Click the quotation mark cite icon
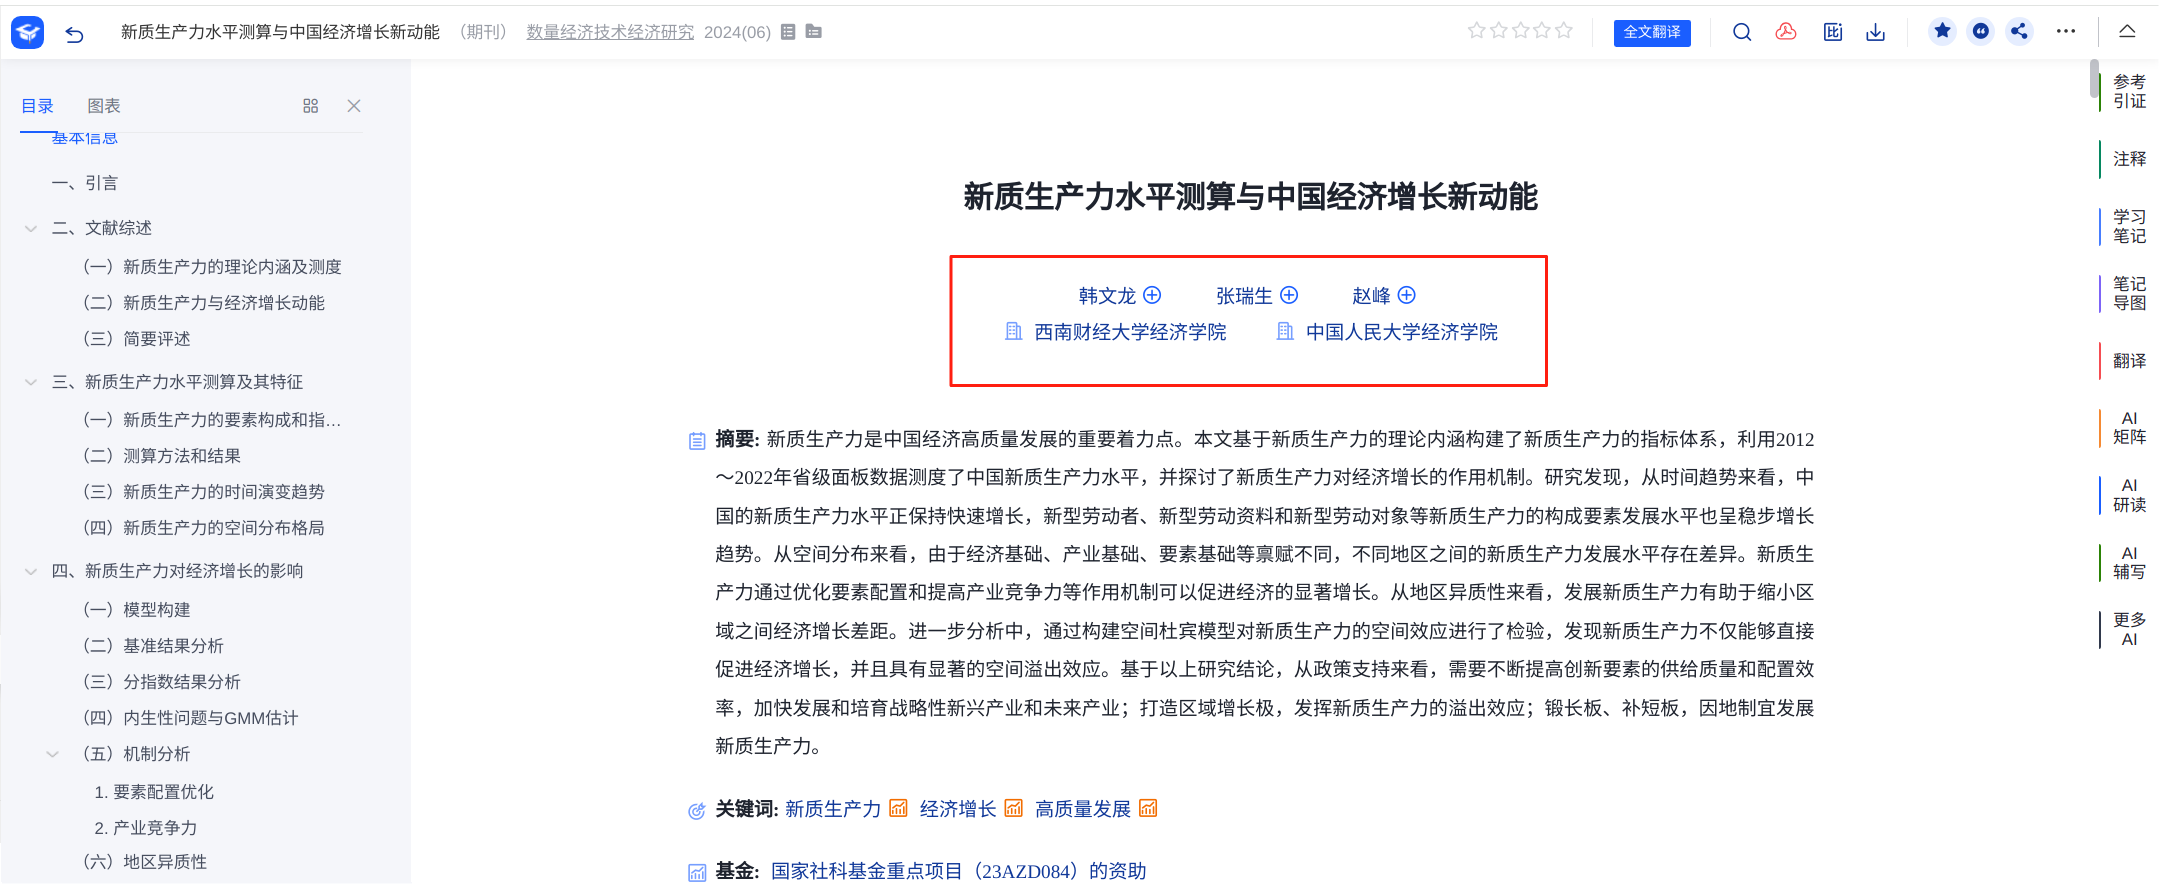Viewport: 2159px width, 884px height. 1981,31
